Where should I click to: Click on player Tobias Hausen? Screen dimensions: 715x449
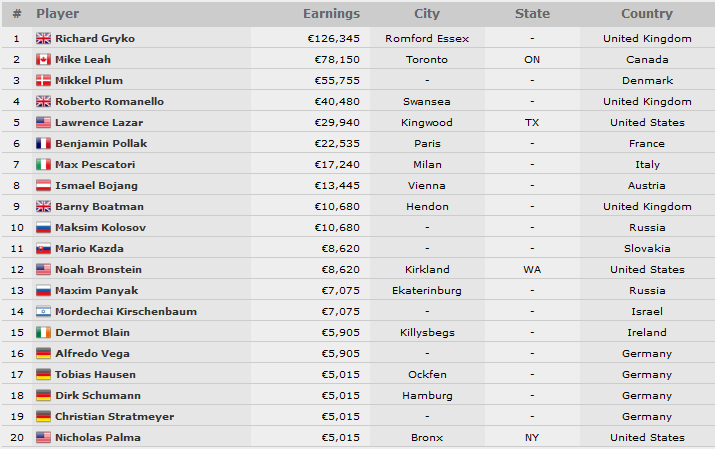point(95,374)
